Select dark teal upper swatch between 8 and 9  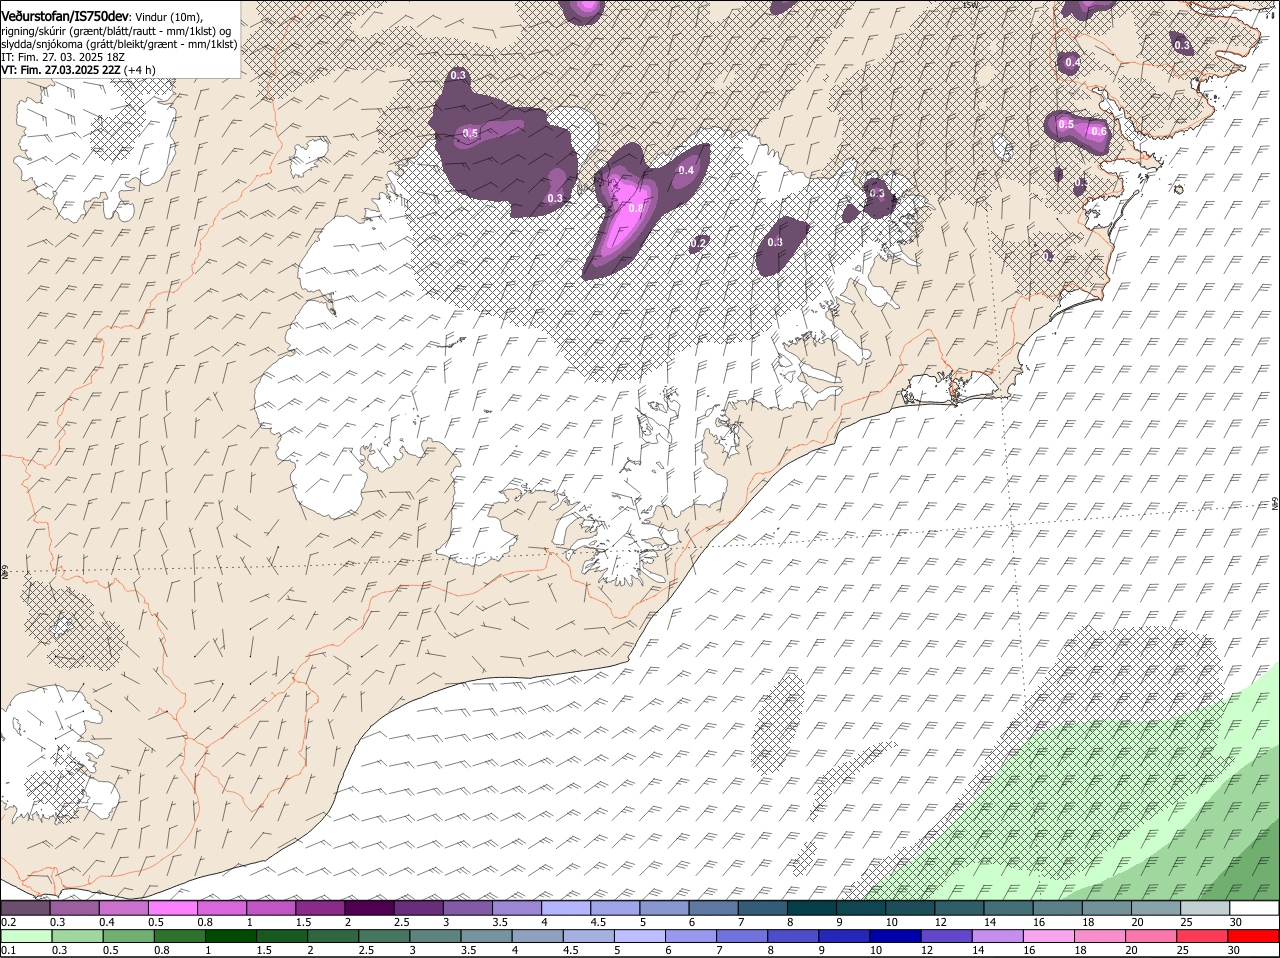[811, 908]
